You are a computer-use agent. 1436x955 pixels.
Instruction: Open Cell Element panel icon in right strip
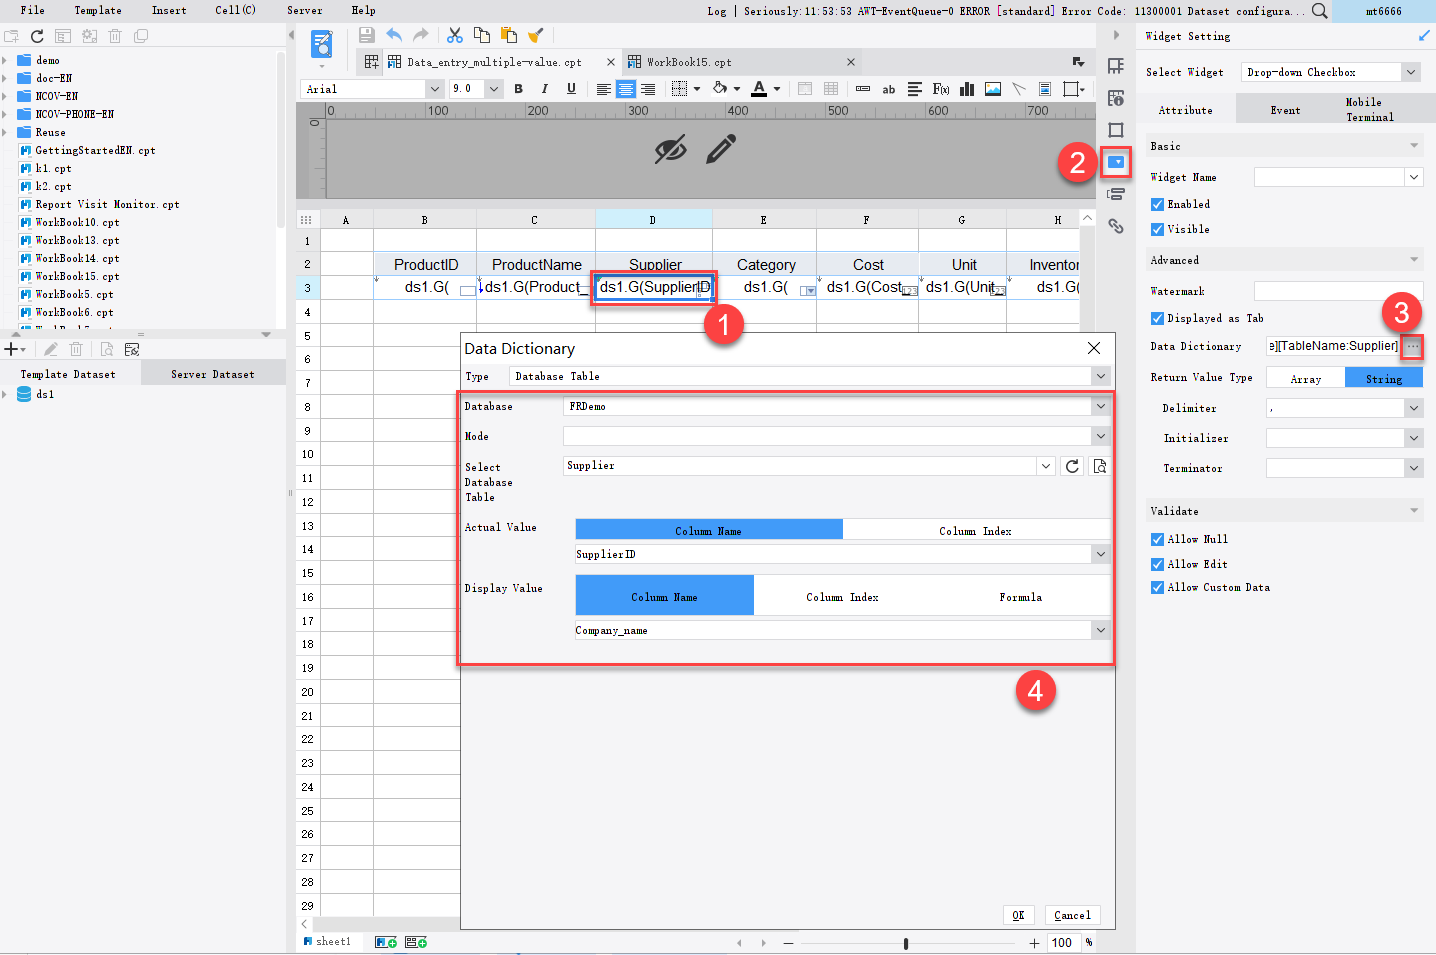pos(1116,66)
